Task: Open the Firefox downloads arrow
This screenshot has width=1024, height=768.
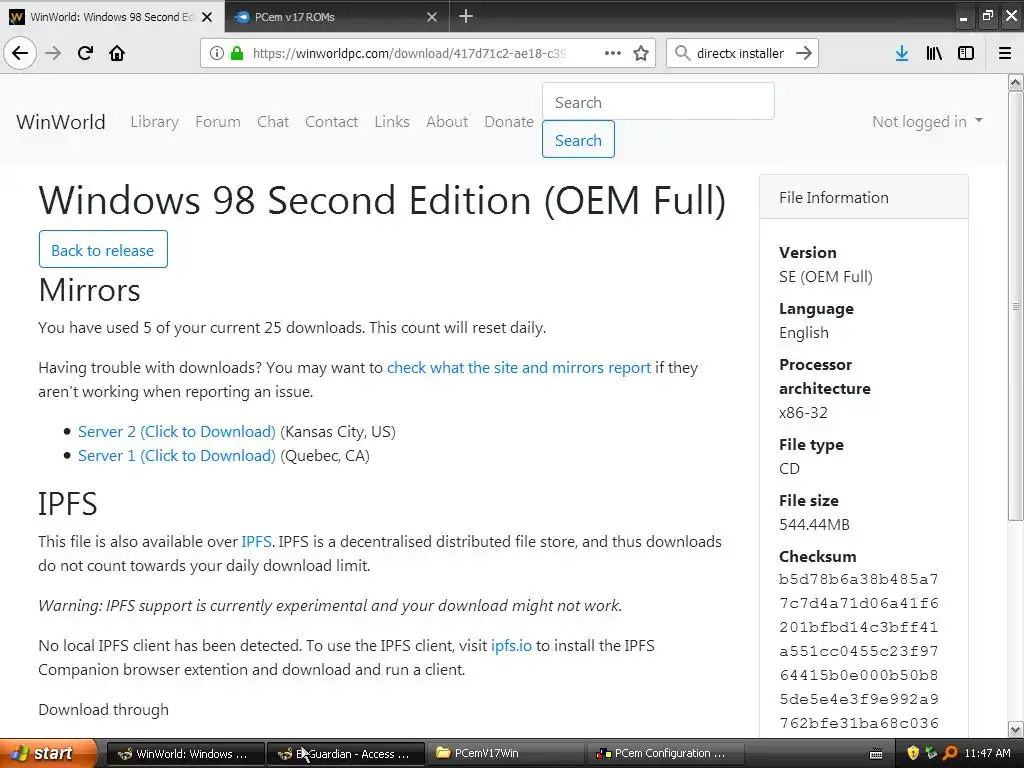Action: point(902,53)
